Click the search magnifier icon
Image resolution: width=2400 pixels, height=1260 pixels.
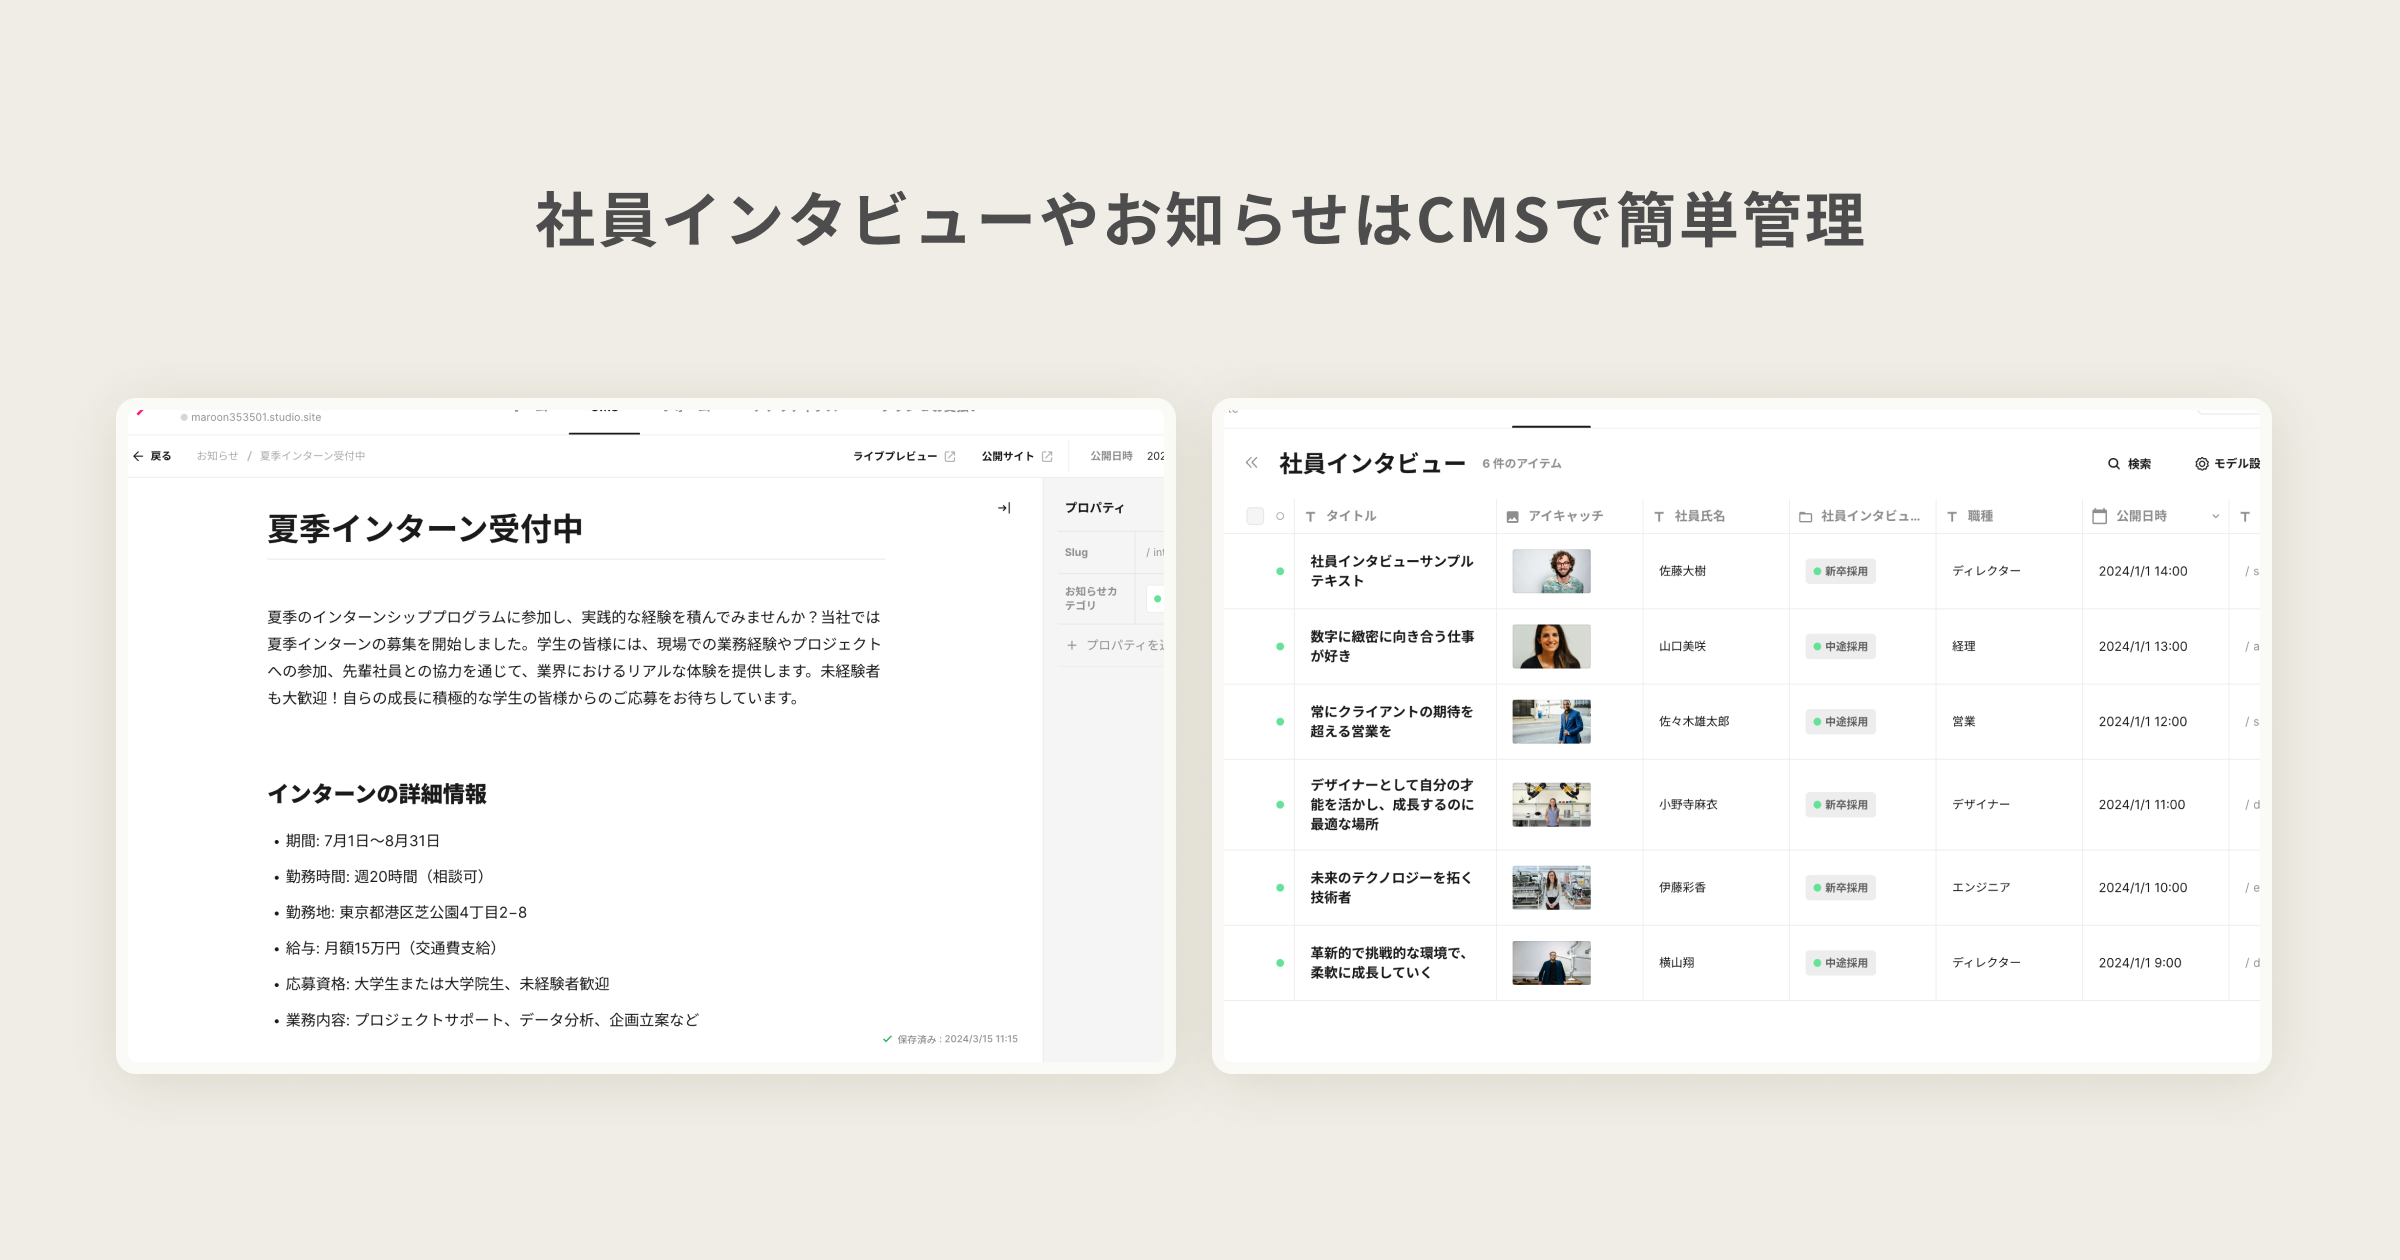[x=2114, y=464]
